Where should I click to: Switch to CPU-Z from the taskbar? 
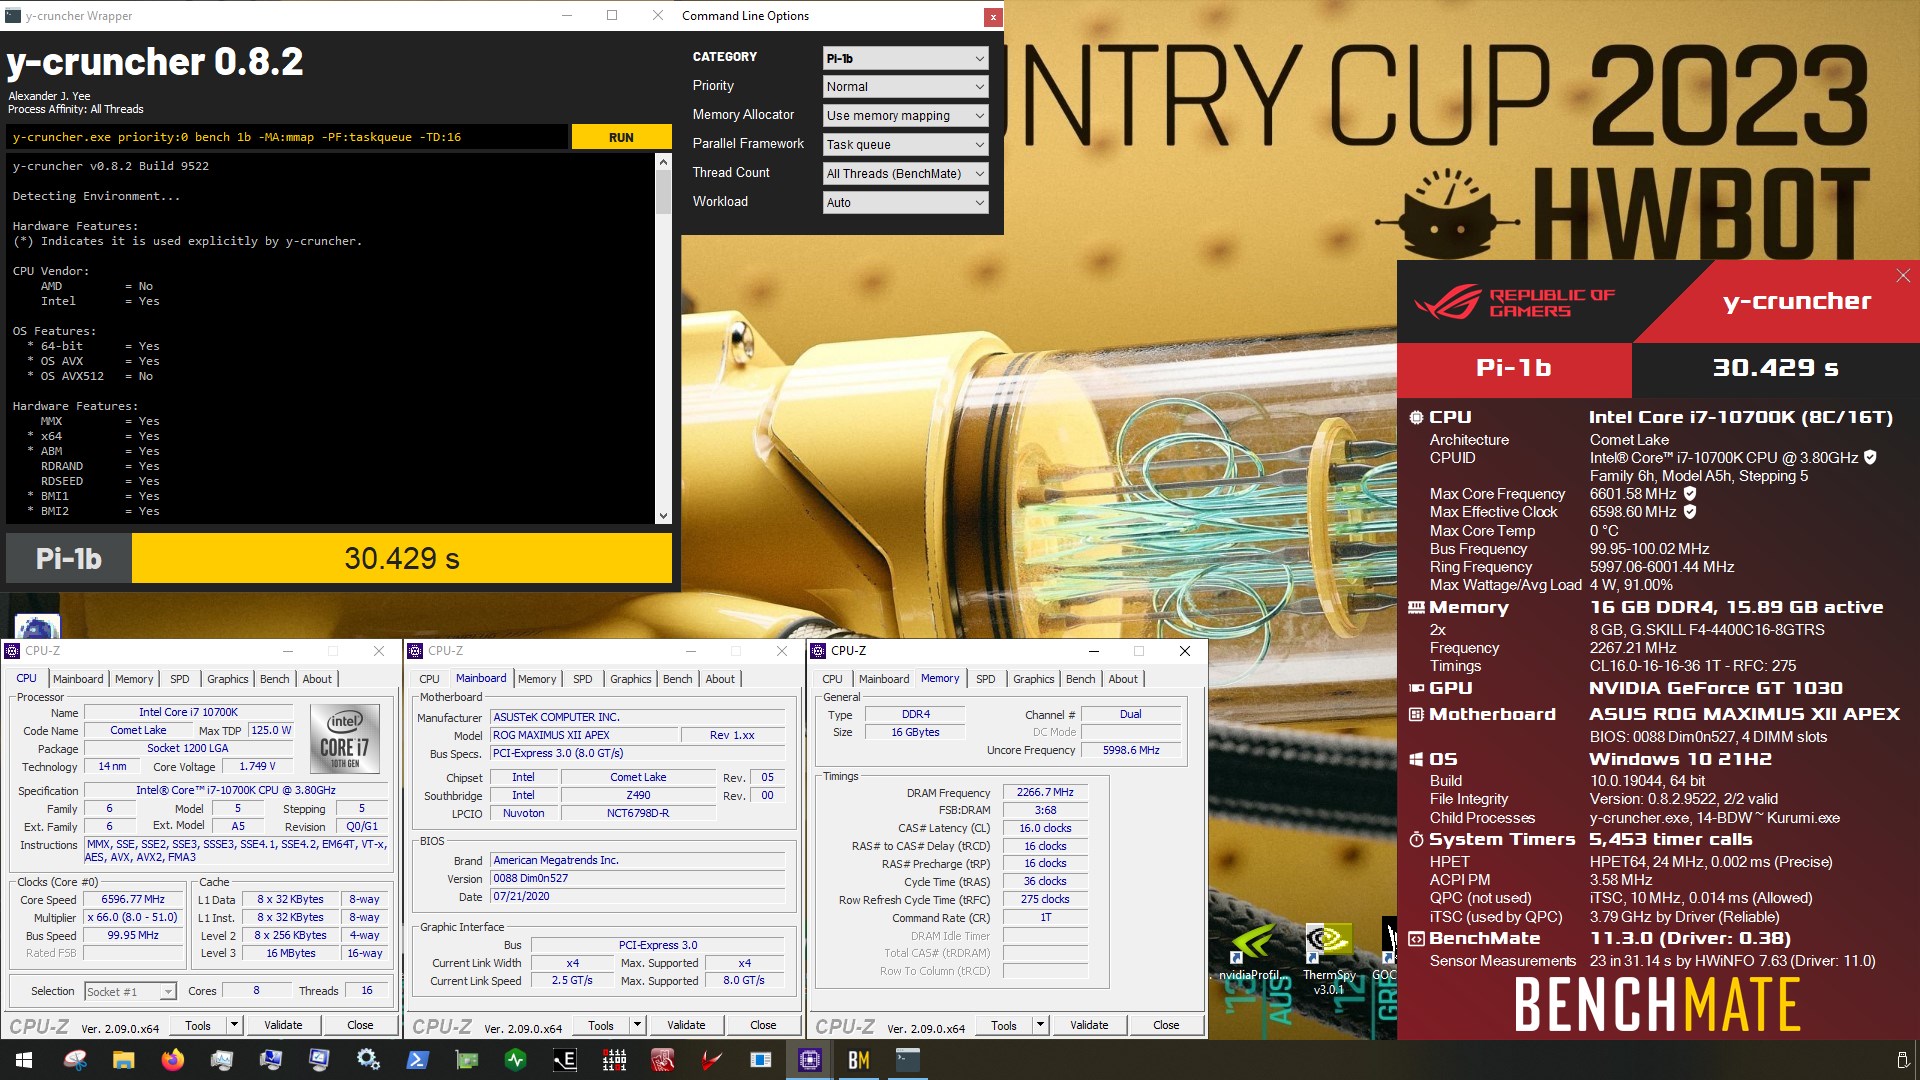pos(809,1060)
